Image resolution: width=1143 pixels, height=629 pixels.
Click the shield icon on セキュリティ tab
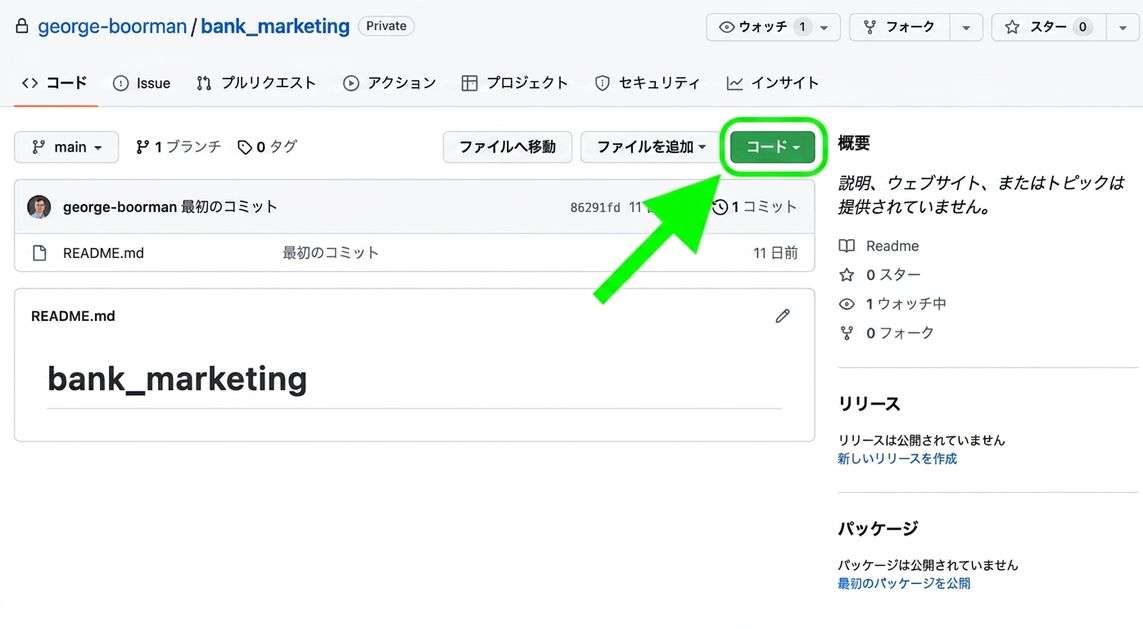coord(602,83)
